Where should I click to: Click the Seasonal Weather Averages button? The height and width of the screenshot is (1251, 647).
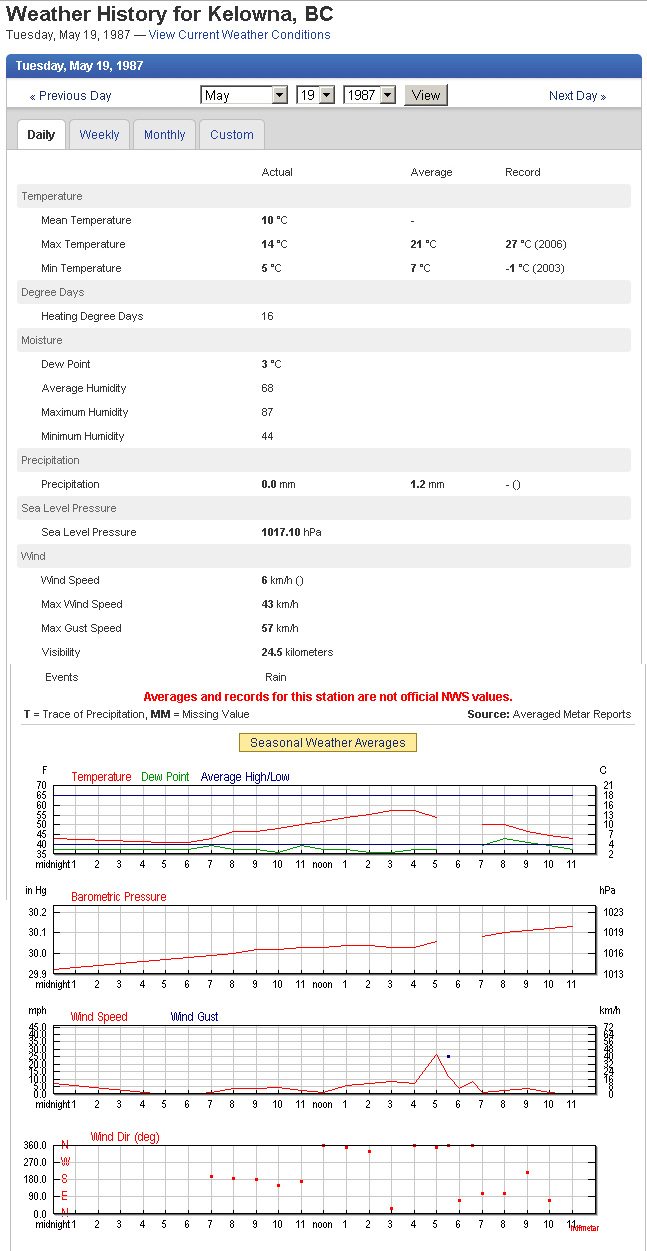click(328, 743)
